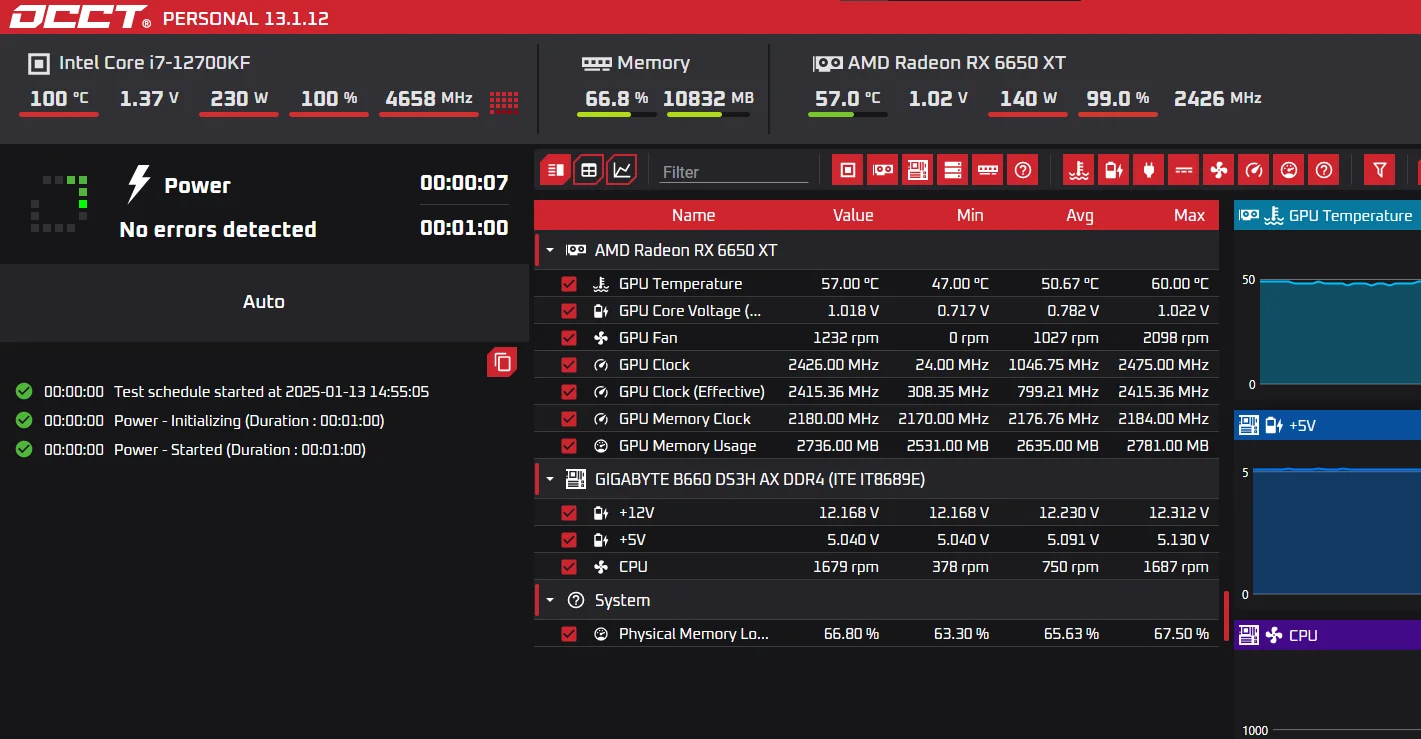Sort the table by the Max column header

pos(1190,215)
